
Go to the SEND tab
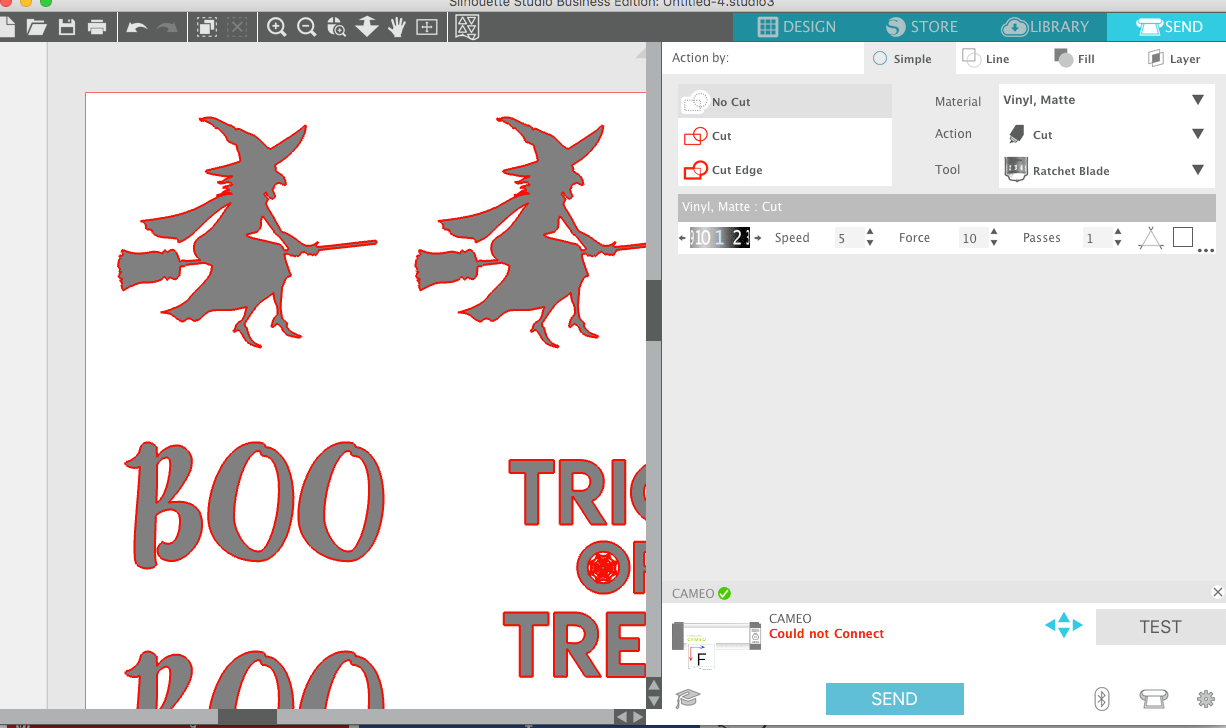click(x=1167, y=27)
